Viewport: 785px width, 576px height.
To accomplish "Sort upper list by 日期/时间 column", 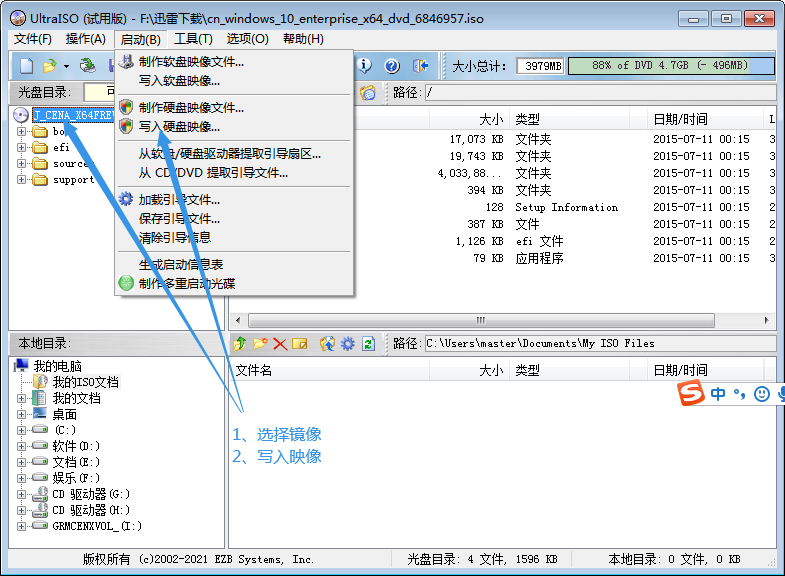I will (705, 120).
